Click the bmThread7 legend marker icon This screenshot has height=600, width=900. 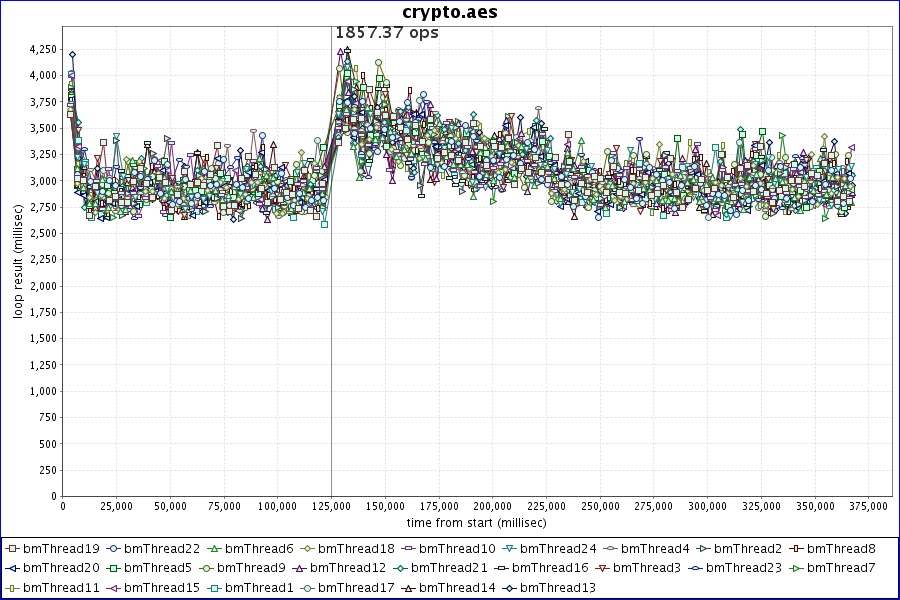[x=794, y=568]
